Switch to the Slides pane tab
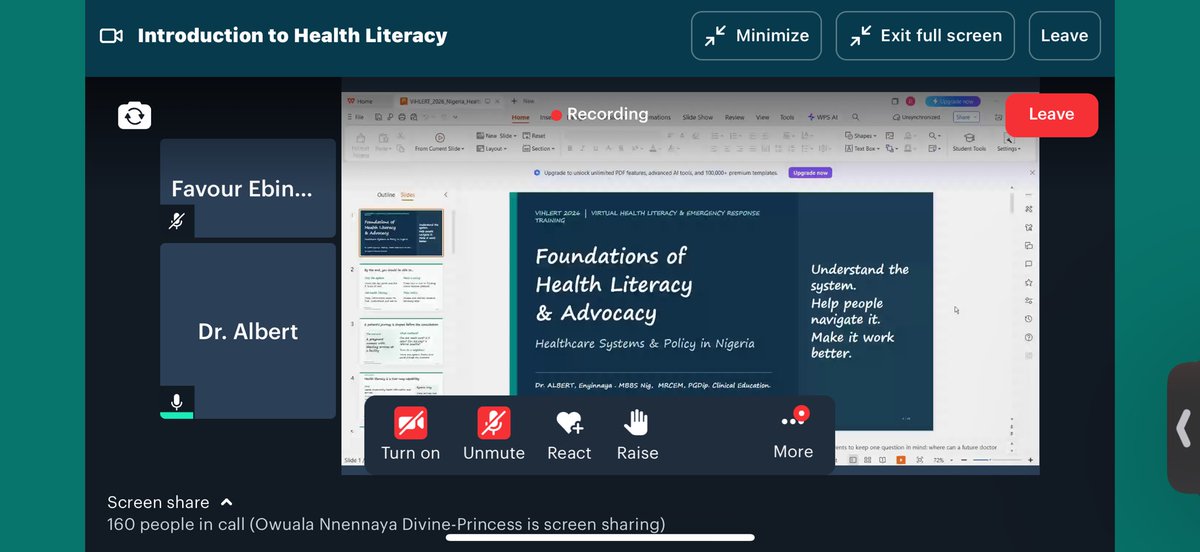Screen dimensions: 1200x552 408,194
